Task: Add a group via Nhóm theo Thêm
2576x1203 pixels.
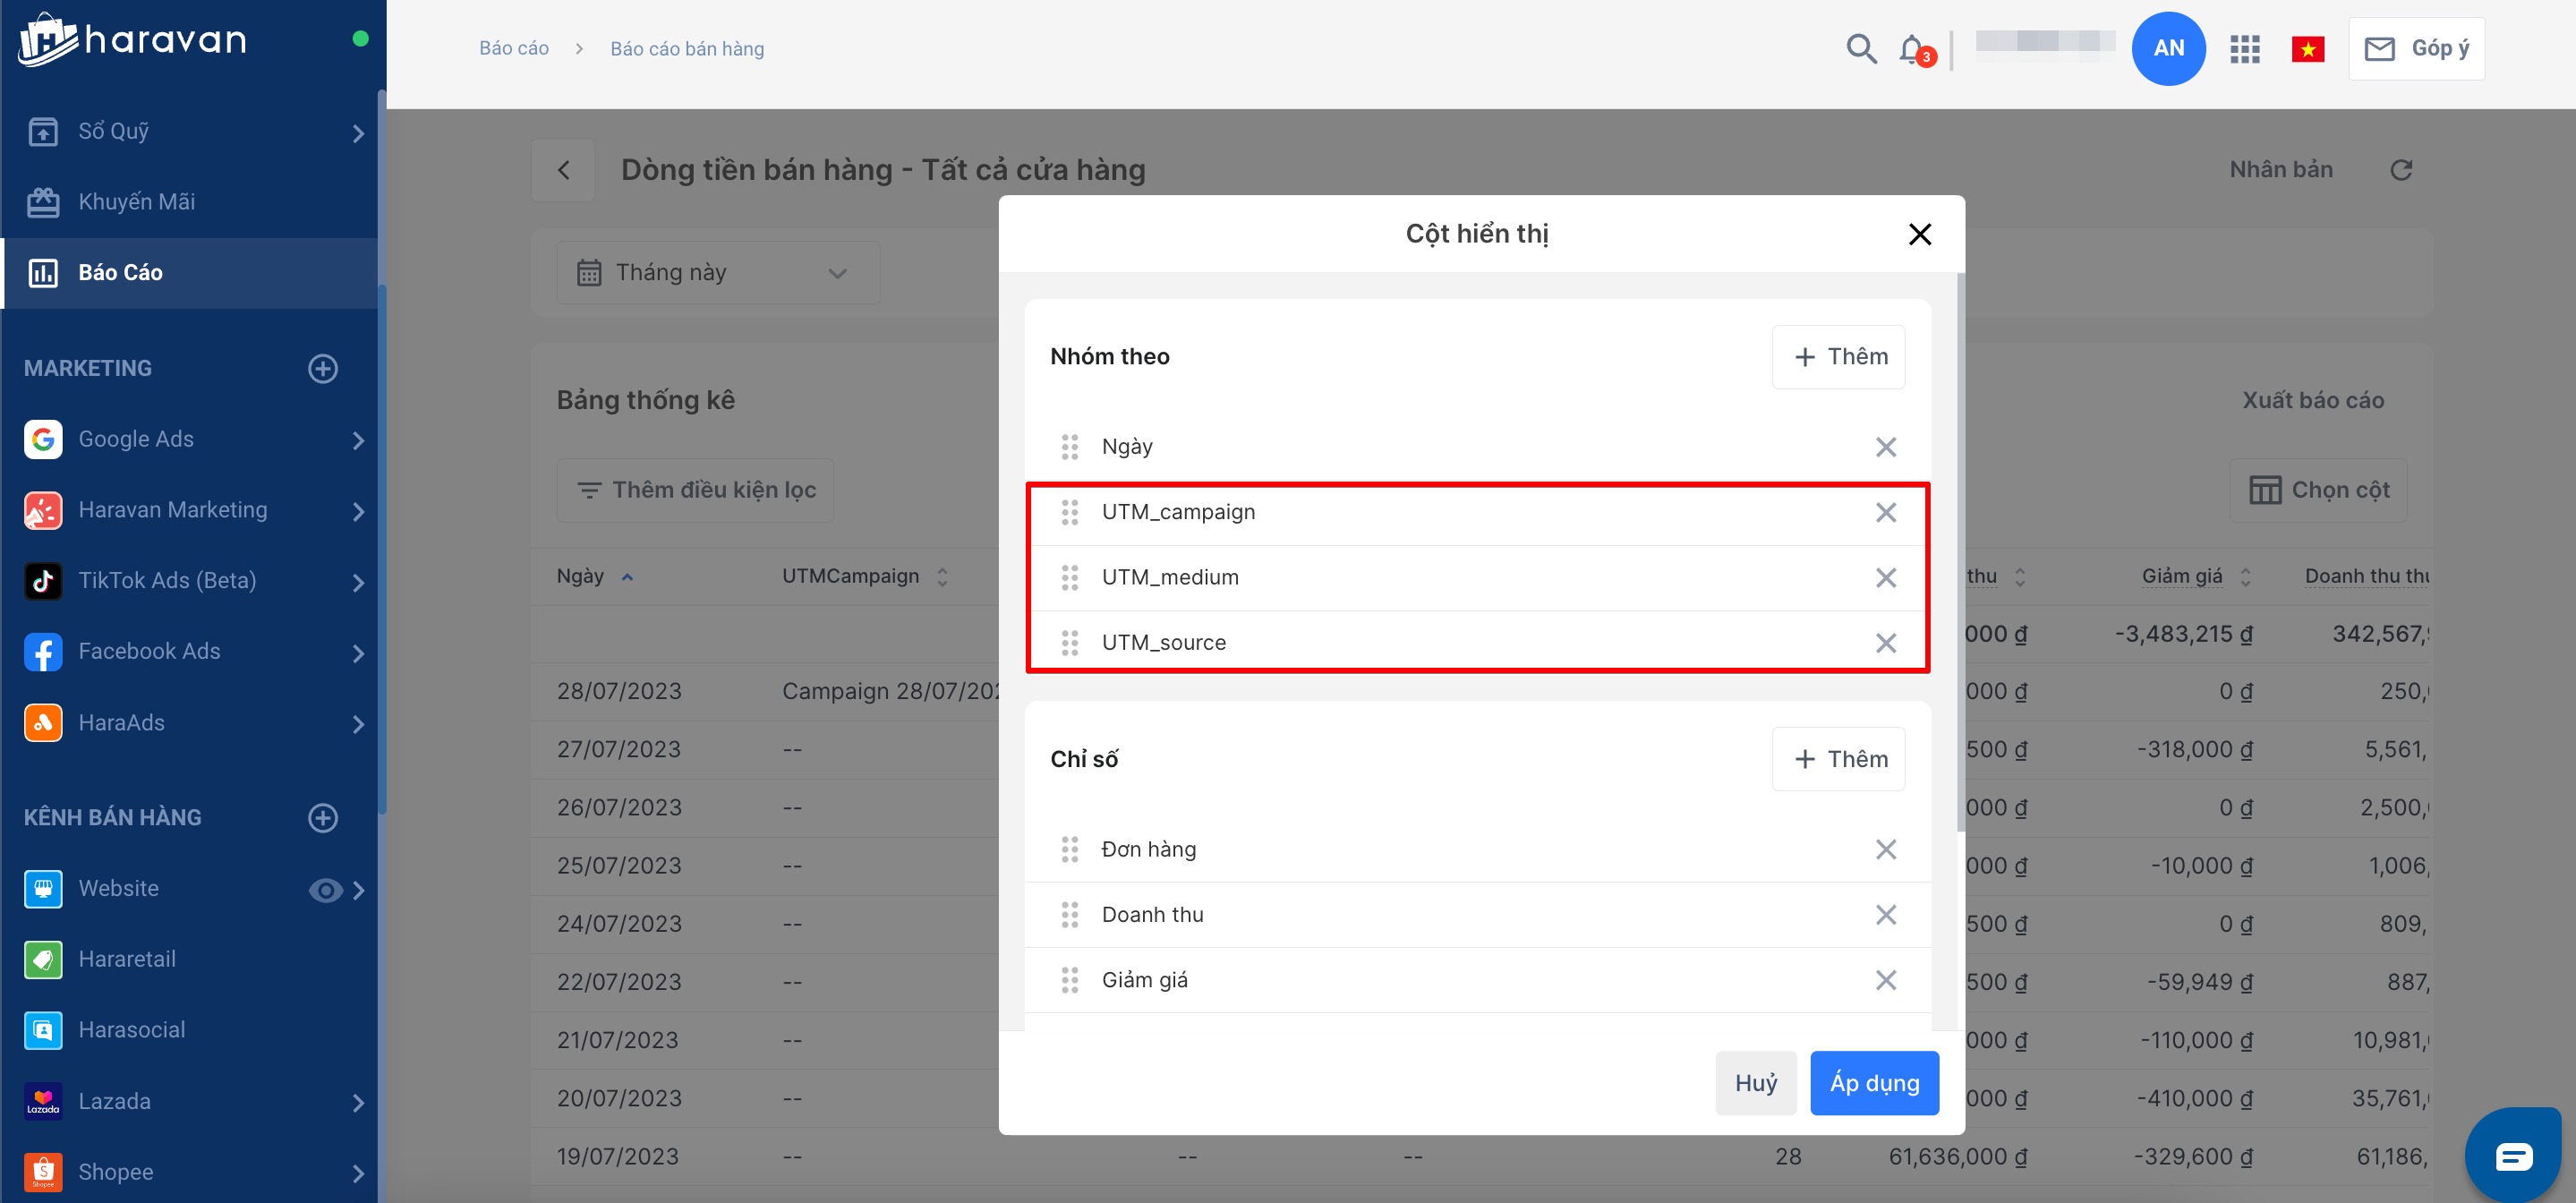Action: click(1838, 356)
